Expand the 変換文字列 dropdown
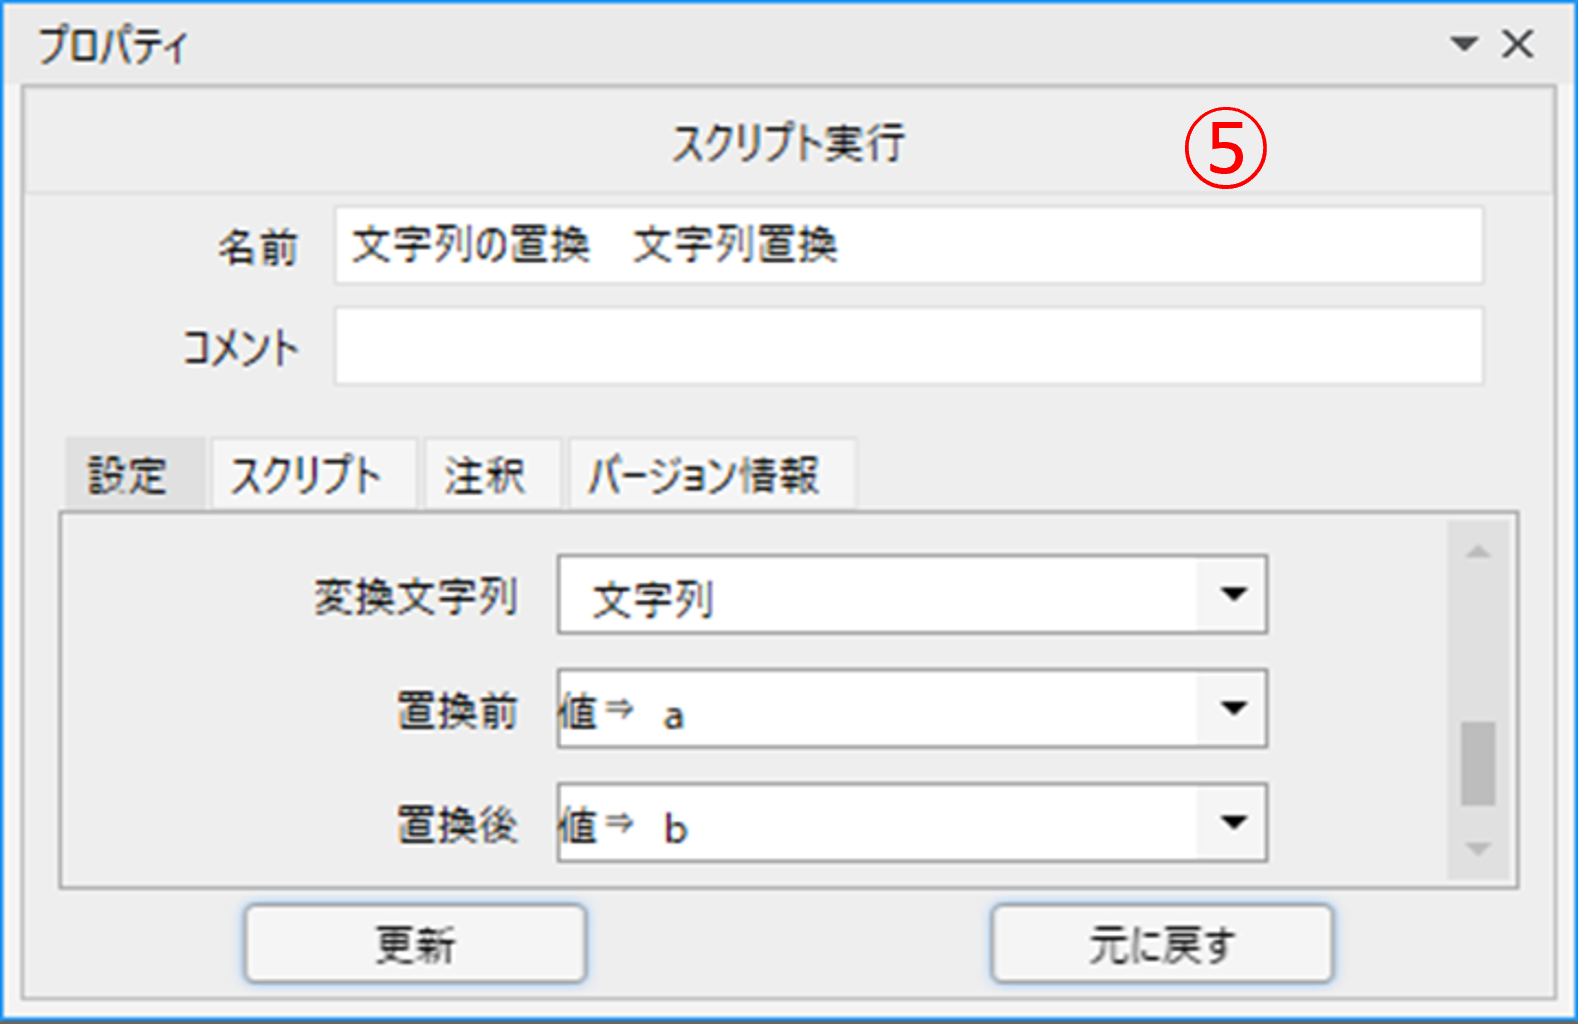 (x=1233, y=594)
